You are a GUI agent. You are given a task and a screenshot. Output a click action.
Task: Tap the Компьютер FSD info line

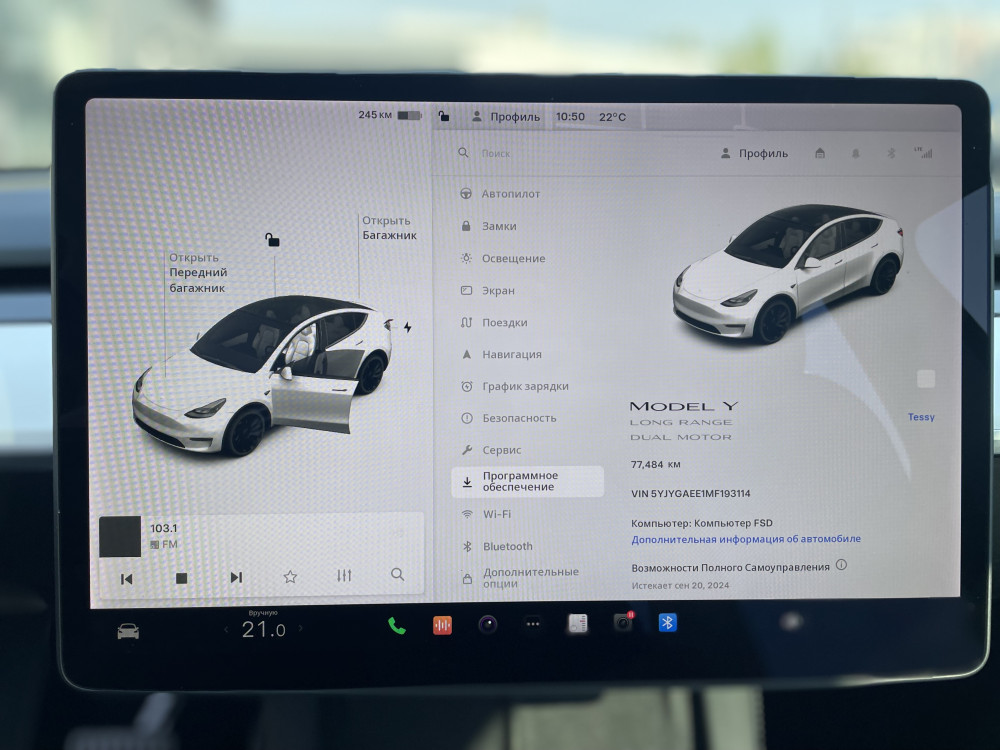point(702,523)
